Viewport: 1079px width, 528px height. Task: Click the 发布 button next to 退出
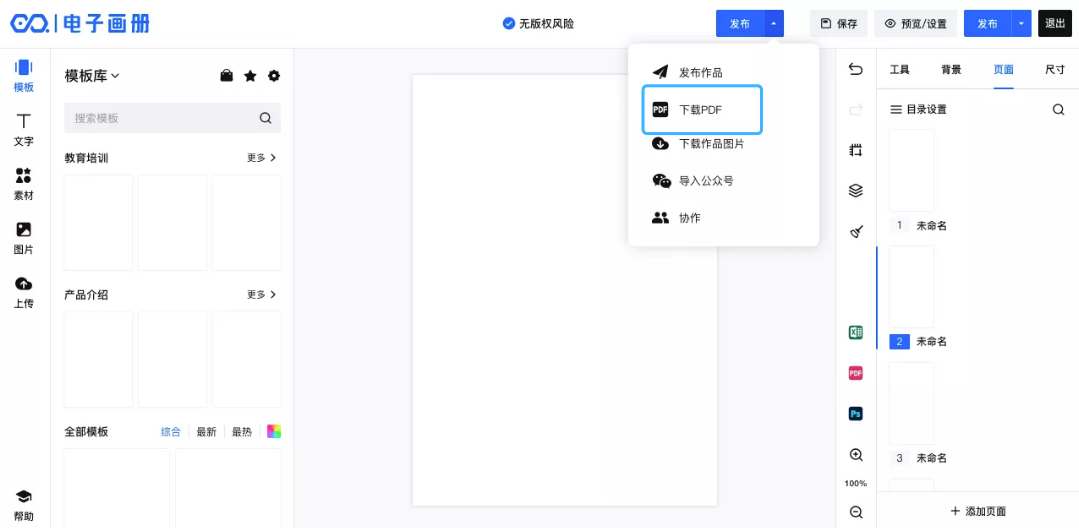(x=987, y=23)
